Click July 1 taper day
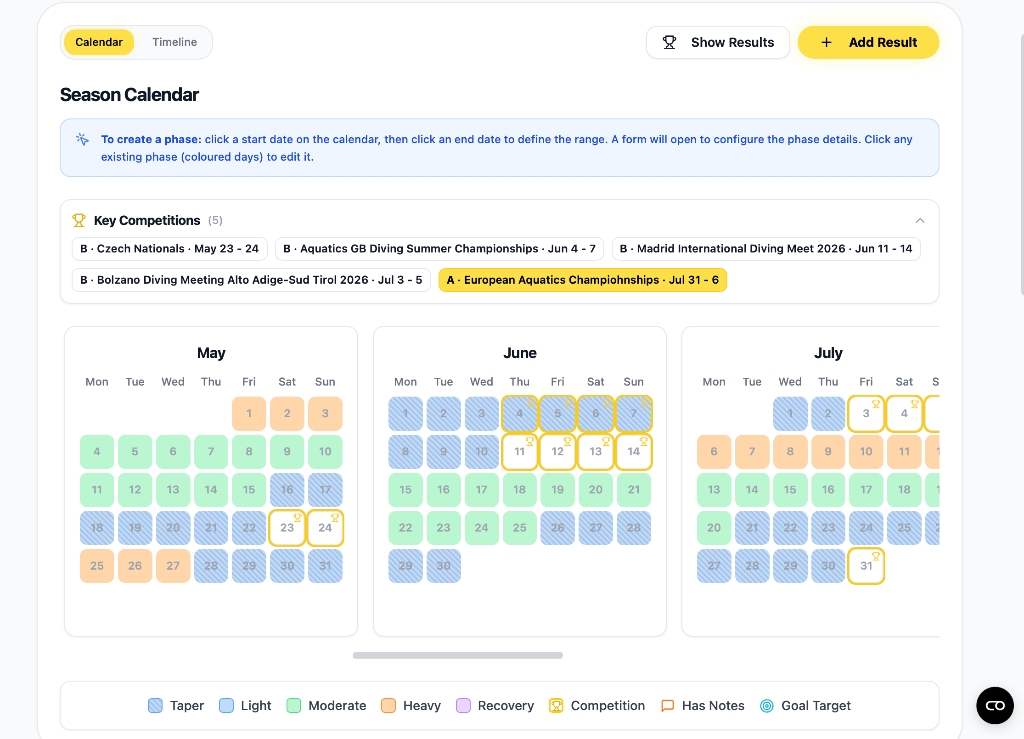 point(790,413)
